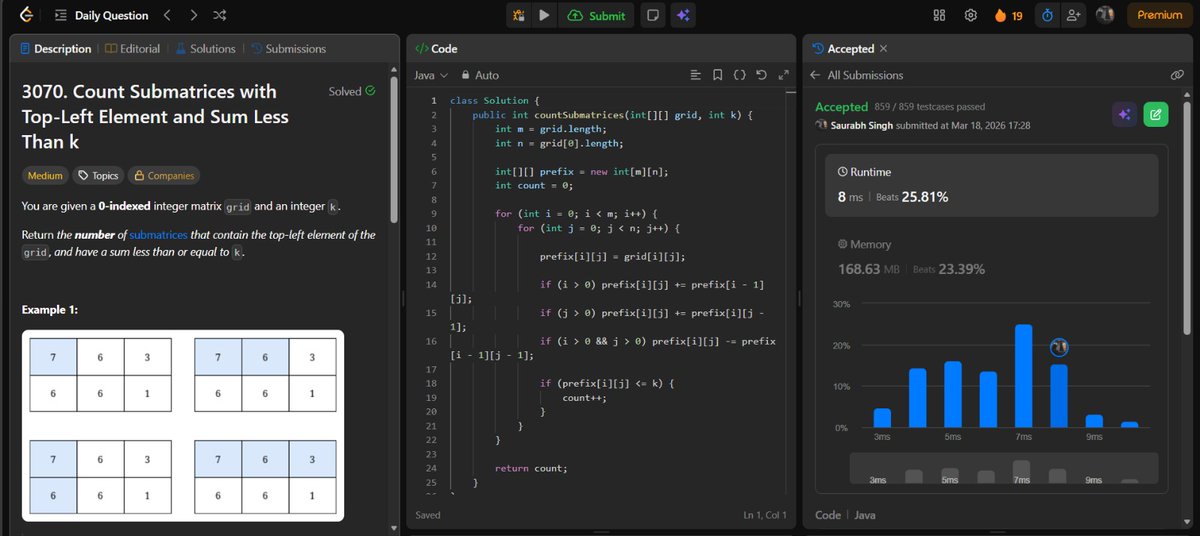This screenshot has height=536, width=1200.
Task: Copy submission link icon
Action: [x=1177, y=75]
